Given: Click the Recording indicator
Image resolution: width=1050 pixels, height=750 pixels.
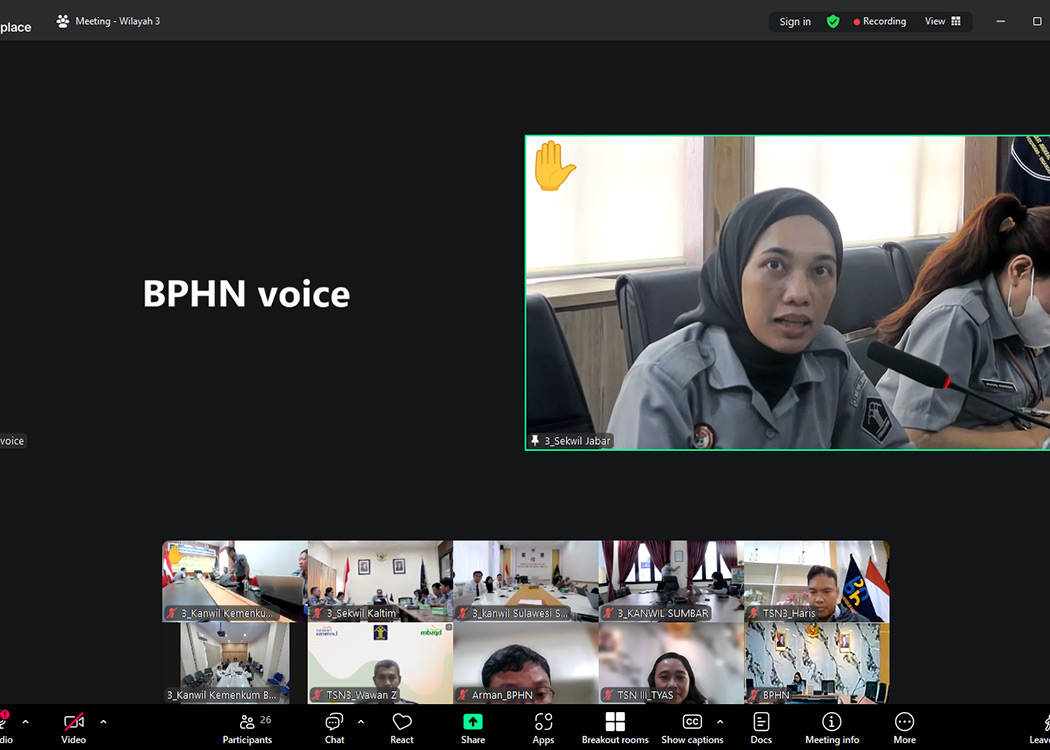Looking at the screenshot, I should click(x=880, y=21).
